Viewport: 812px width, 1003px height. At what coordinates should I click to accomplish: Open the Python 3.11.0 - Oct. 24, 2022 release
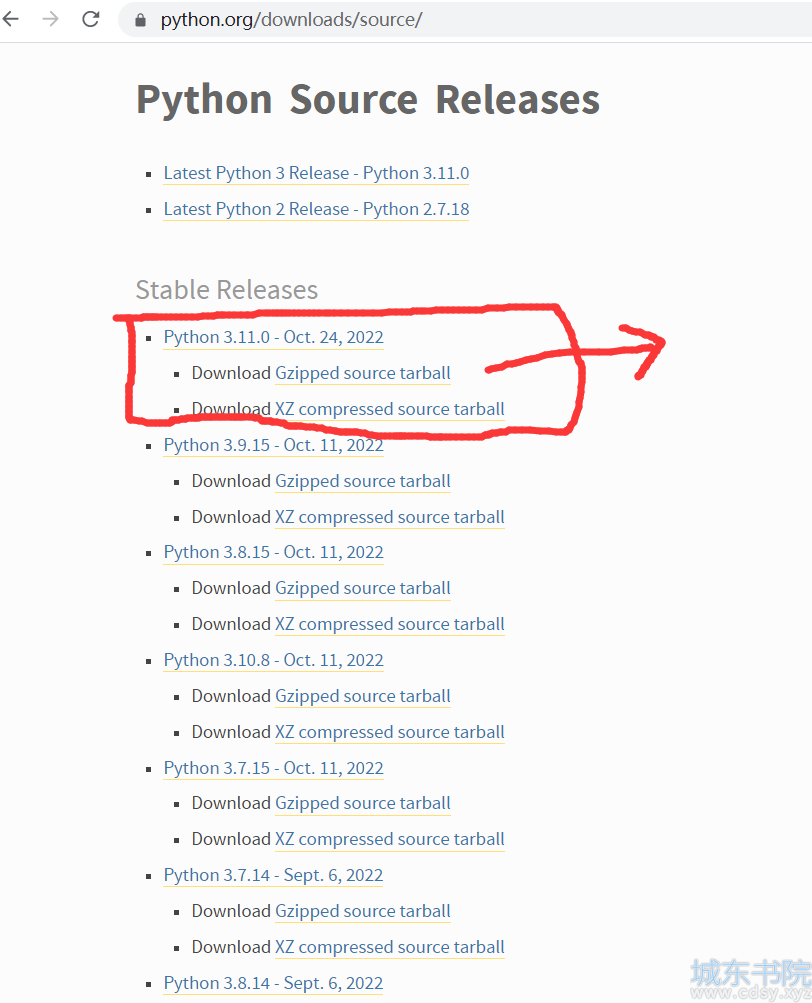(x=273, y=337)
